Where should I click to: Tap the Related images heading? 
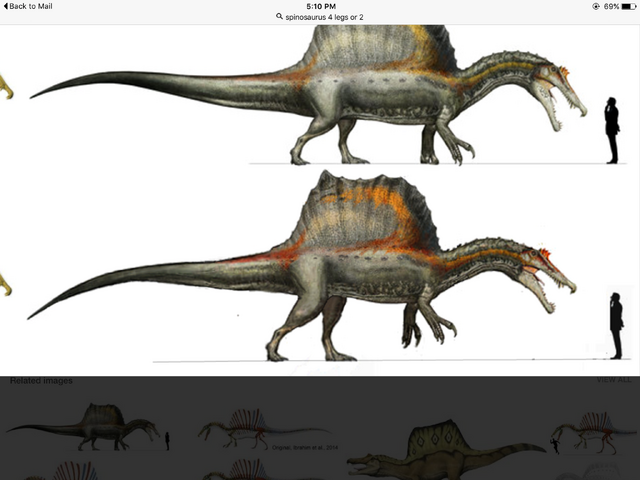[x=41, y=380]
